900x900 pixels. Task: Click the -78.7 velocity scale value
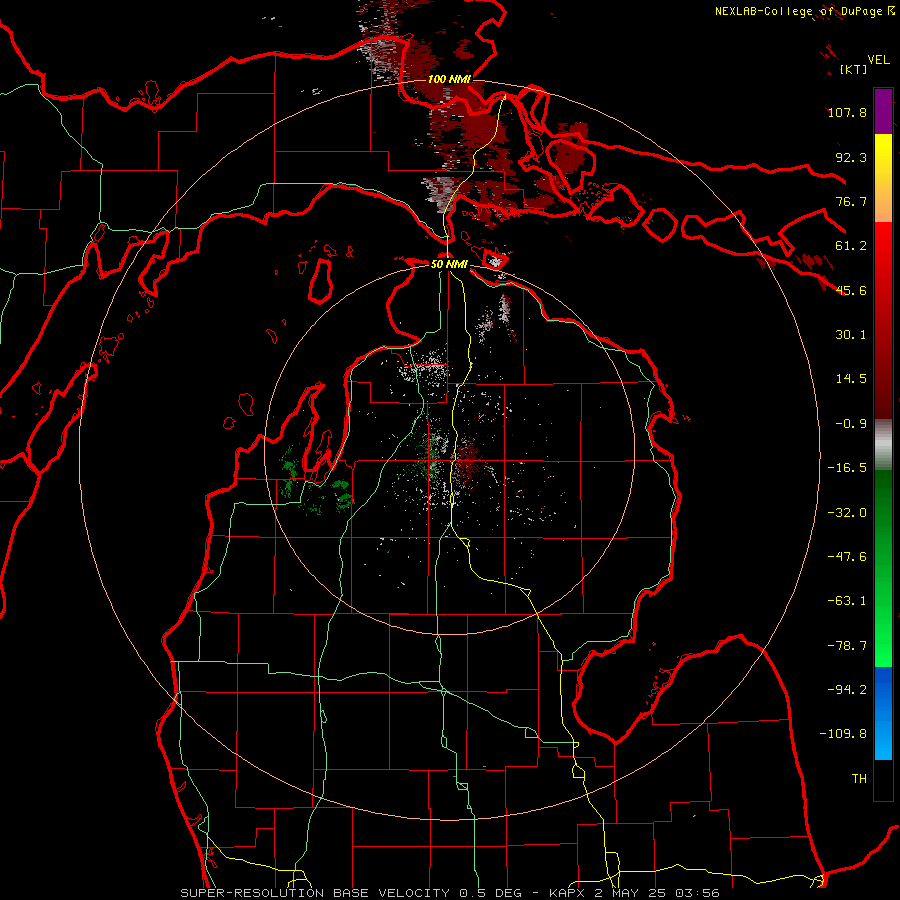(847, 646)
